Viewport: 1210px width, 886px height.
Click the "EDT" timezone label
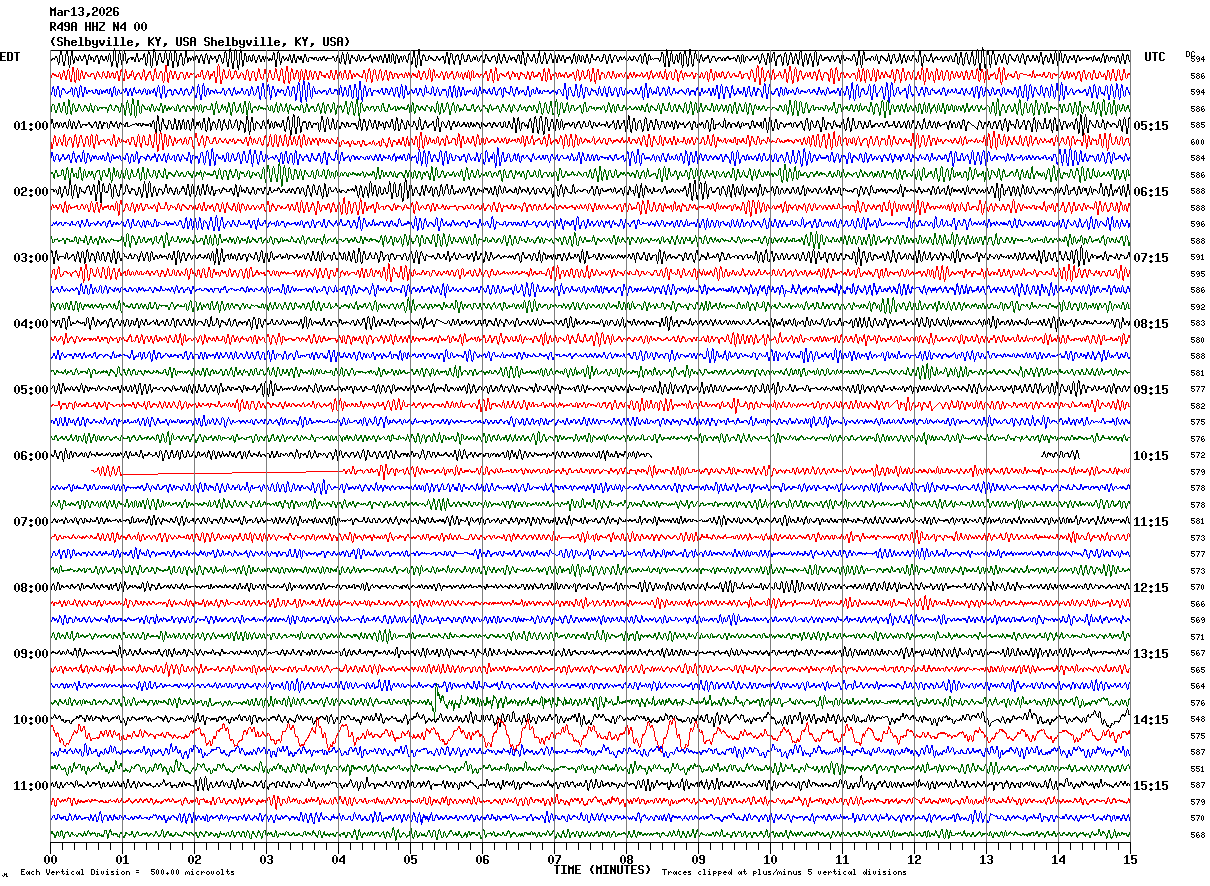point(10,57)
